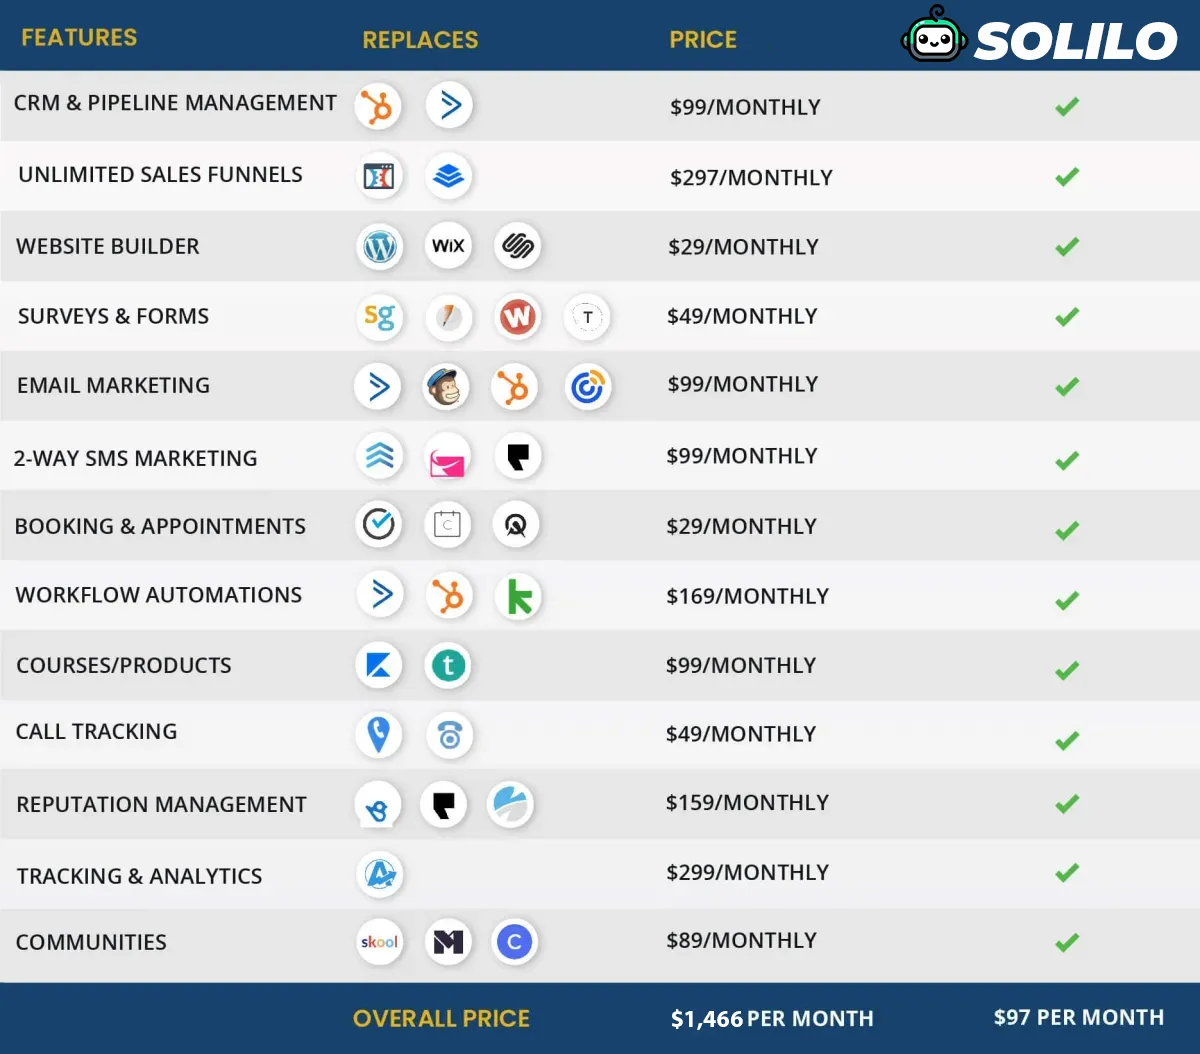Click the $97 PER MONTH price text
The width and height of the screenshot is (1200, 1054).
point(1079,1017)
